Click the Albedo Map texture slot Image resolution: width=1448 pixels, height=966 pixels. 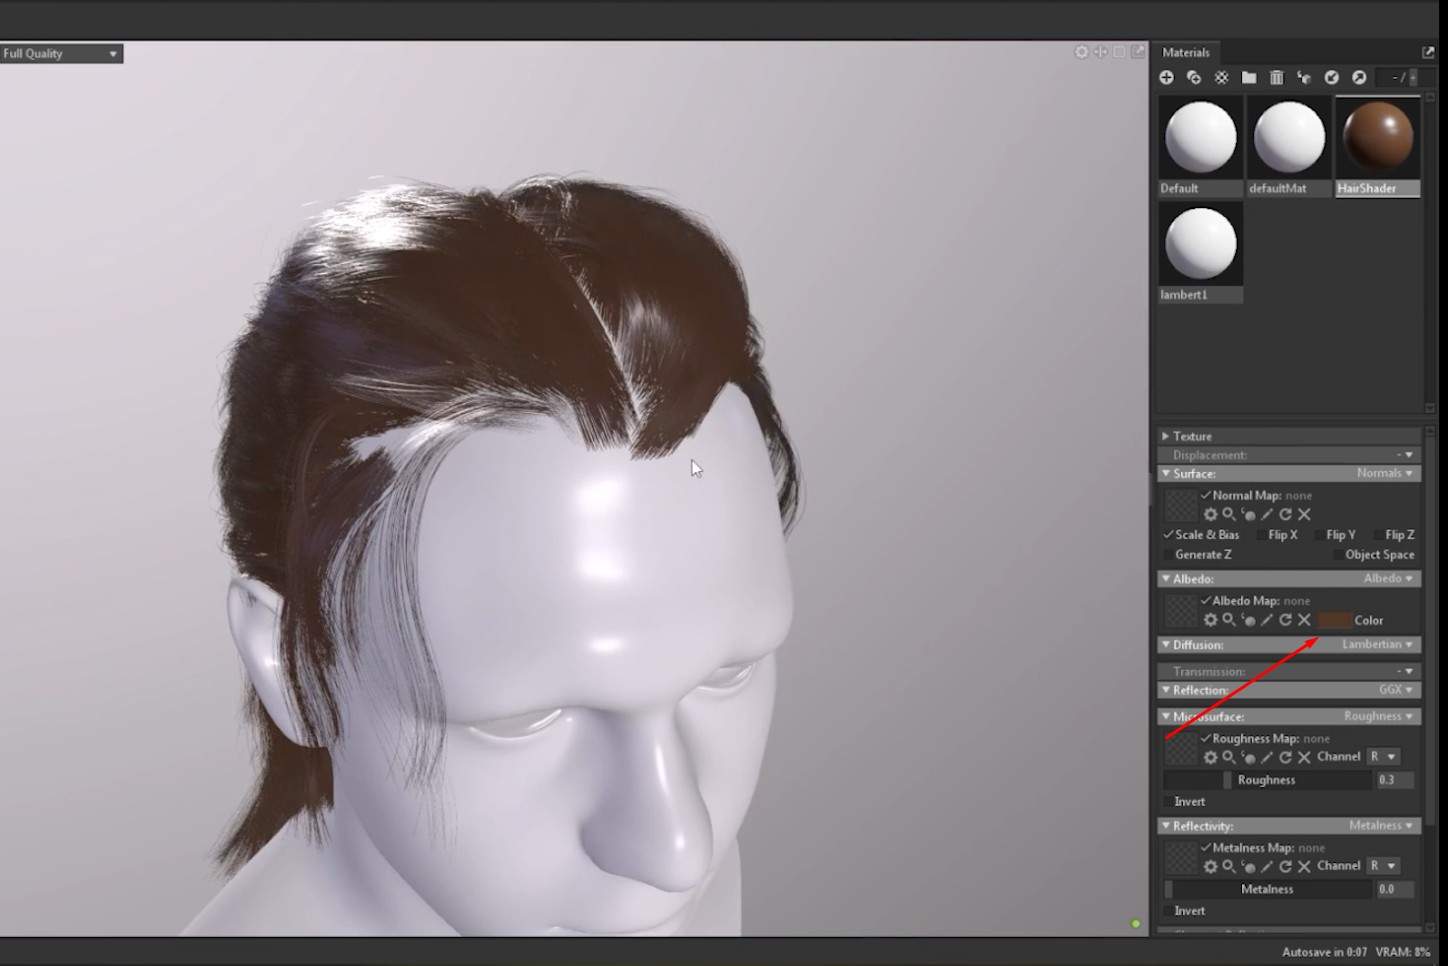tap(1181, 611)
